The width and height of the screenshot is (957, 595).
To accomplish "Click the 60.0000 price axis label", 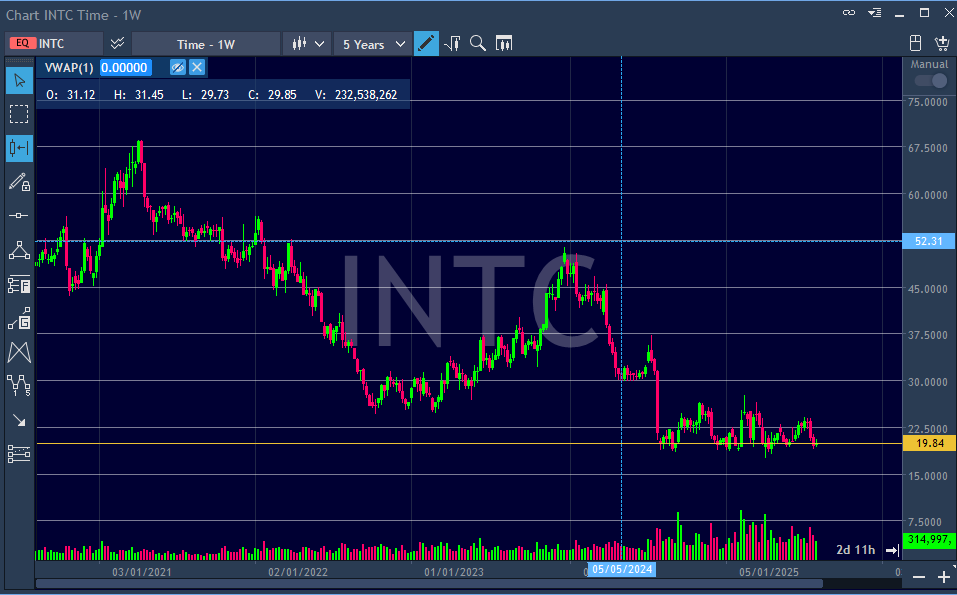I will (928, 195).
